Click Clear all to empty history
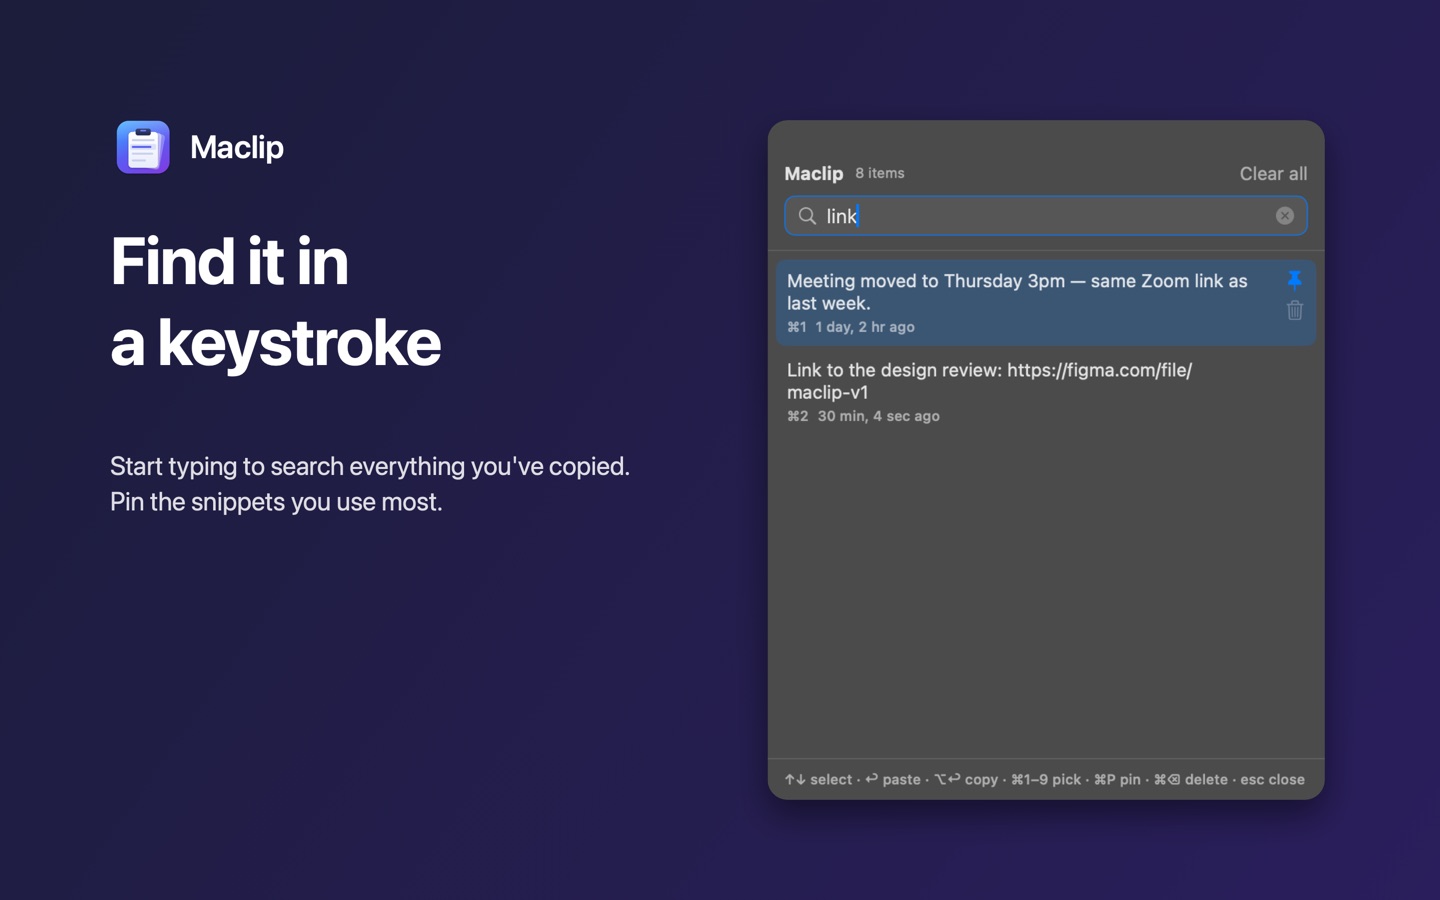Screen dimensions: 1440x900 click(x=1273, y=174)
